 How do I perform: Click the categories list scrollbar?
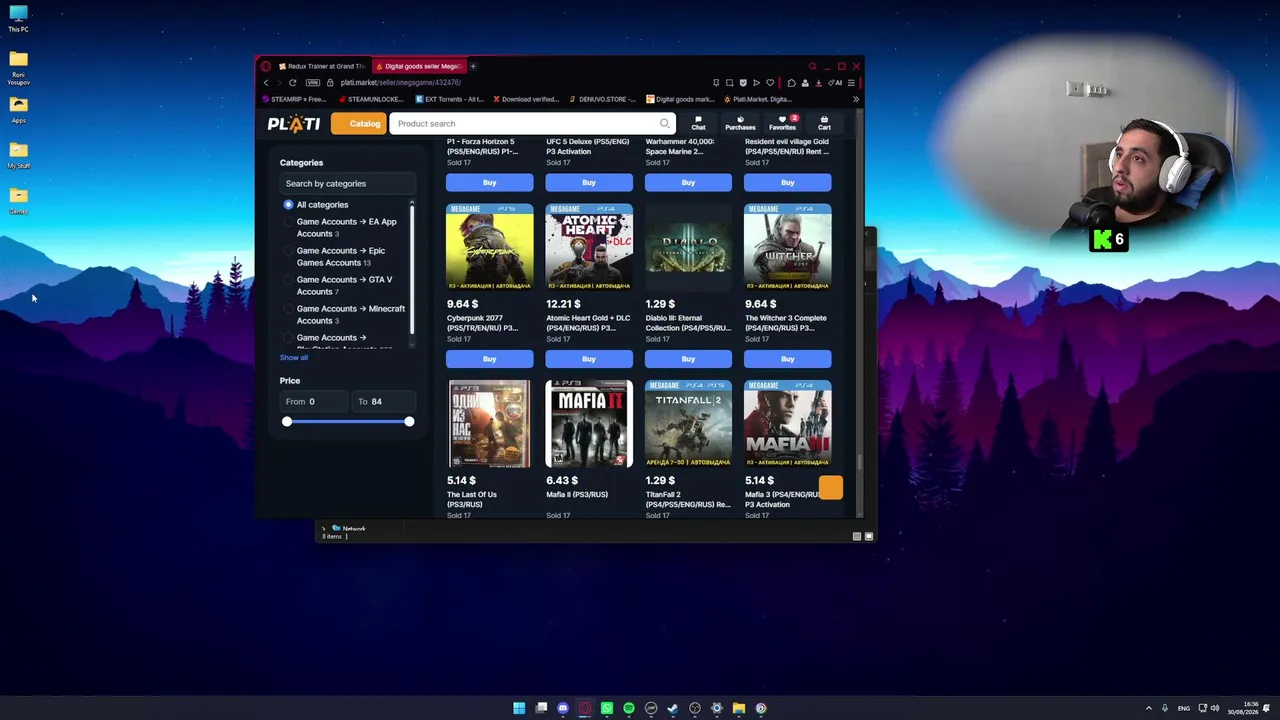[x=412, y=270]
